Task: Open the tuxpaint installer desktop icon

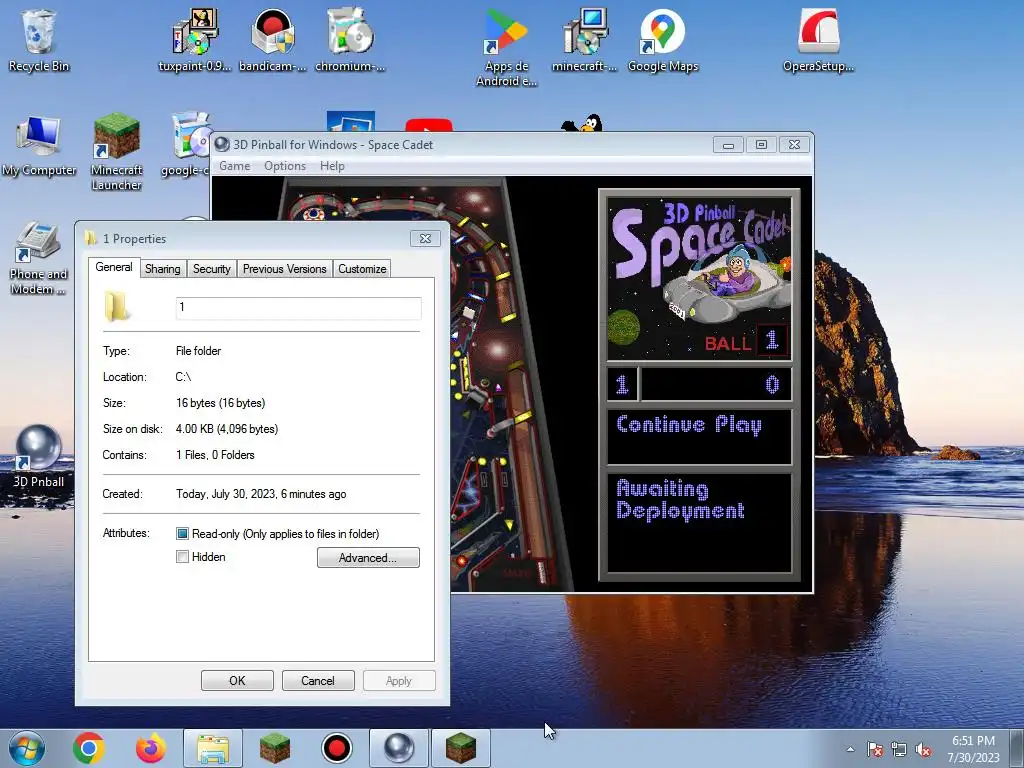Action: coord(195,40)
